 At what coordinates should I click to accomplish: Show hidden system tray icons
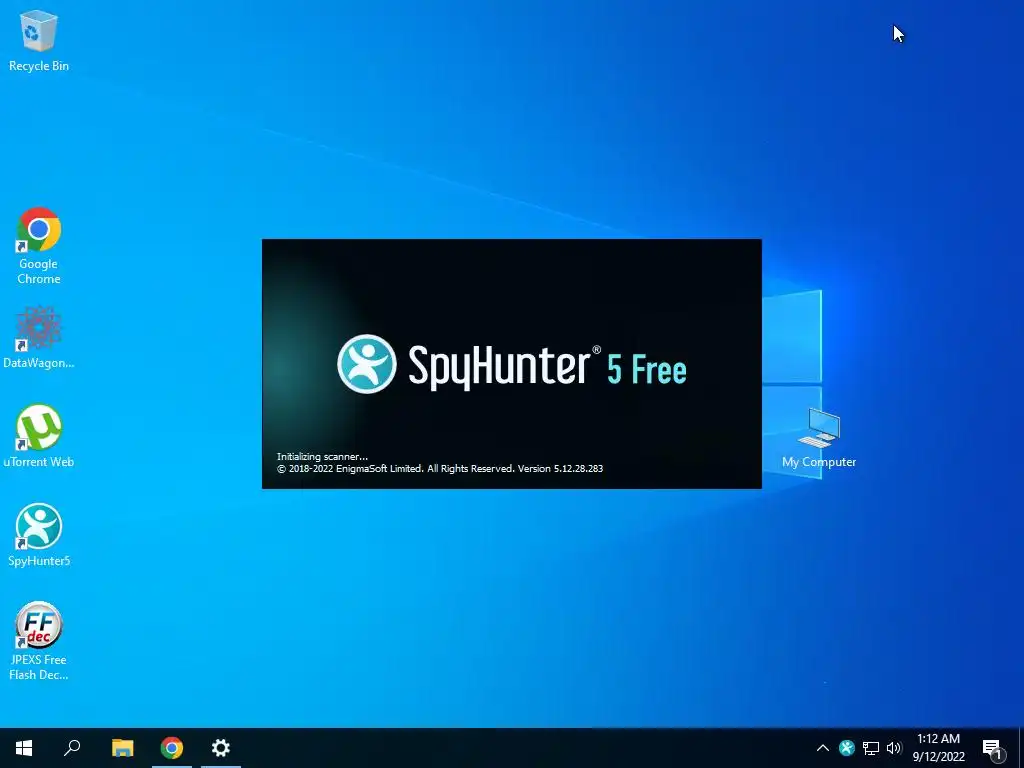(823, 748)
